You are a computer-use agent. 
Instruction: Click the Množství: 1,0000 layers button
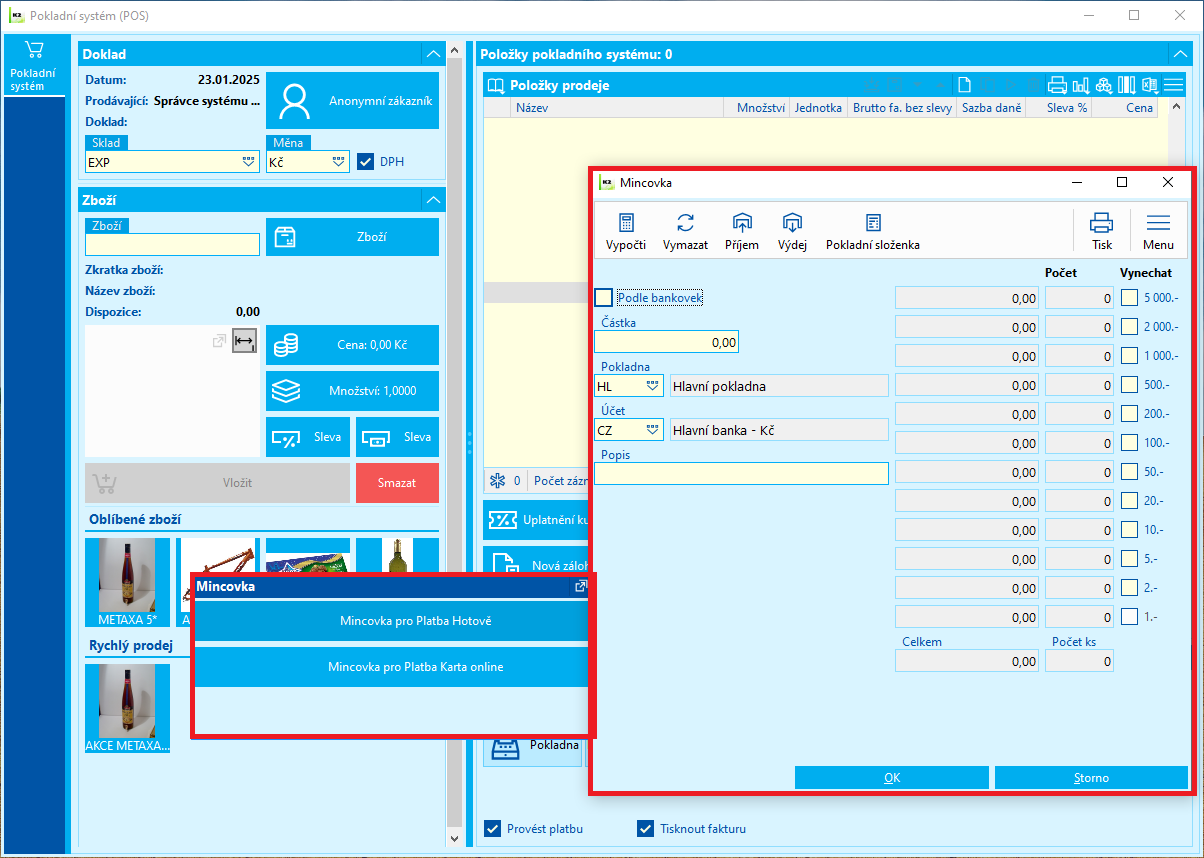click(352, 391)
